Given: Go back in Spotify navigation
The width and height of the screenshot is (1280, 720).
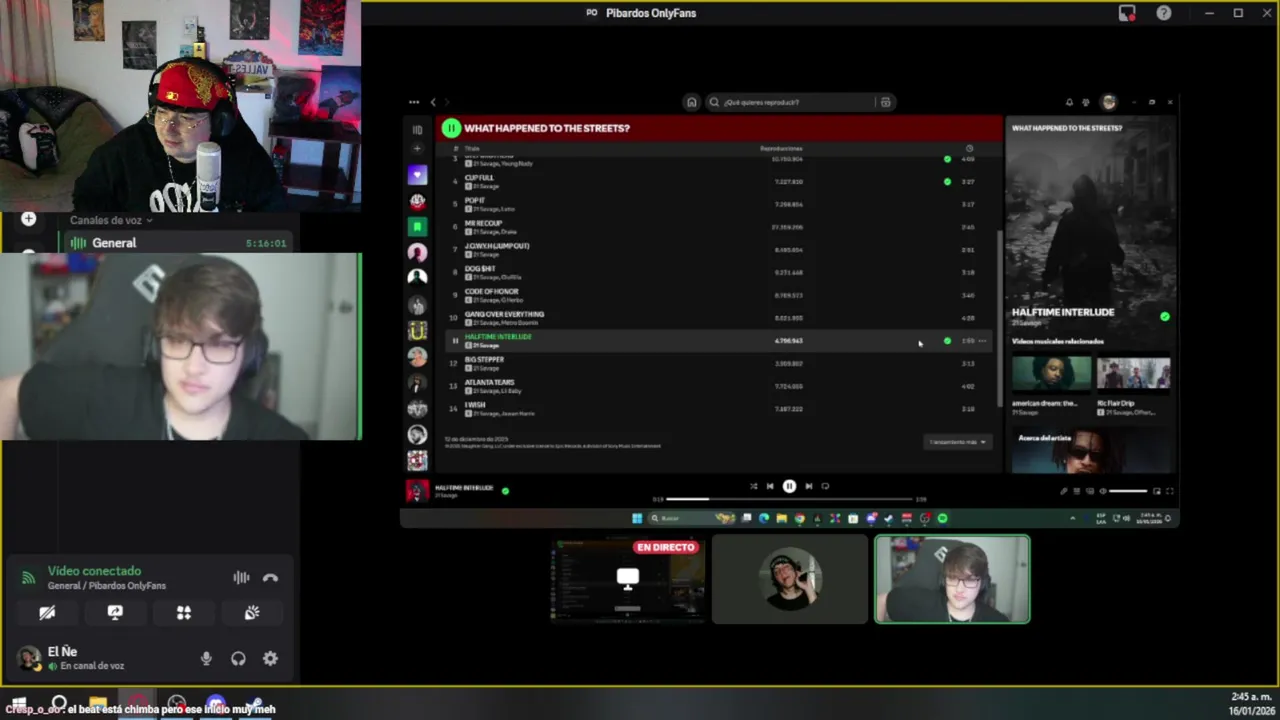Looking at the screenshot, I should [x=433, y=102].
